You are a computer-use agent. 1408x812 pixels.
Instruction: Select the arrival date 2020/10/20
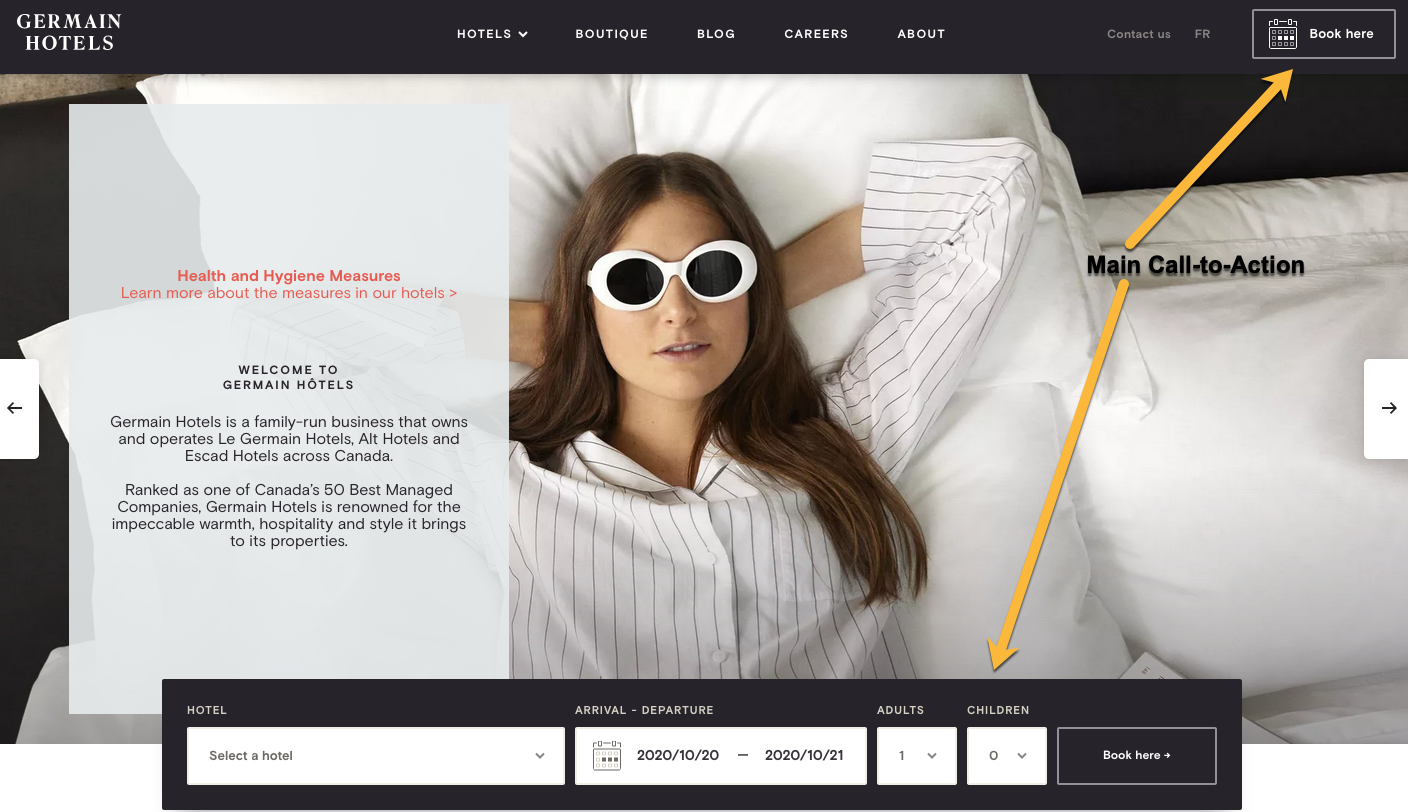[x=678, y=756]
